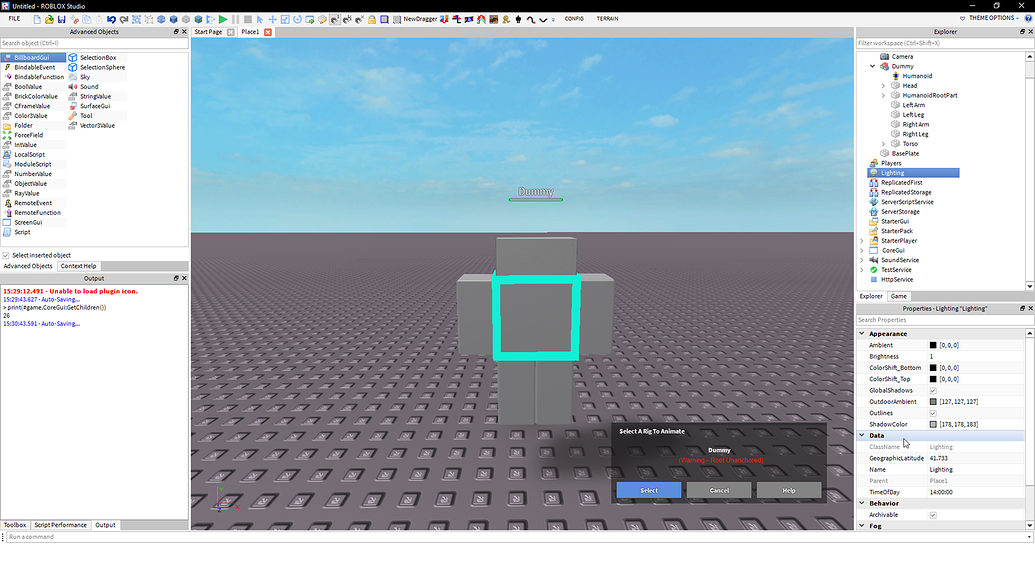Insert a Tool object from list
The height and width of the screenshot is (561, 1035).
pos(86,116)
